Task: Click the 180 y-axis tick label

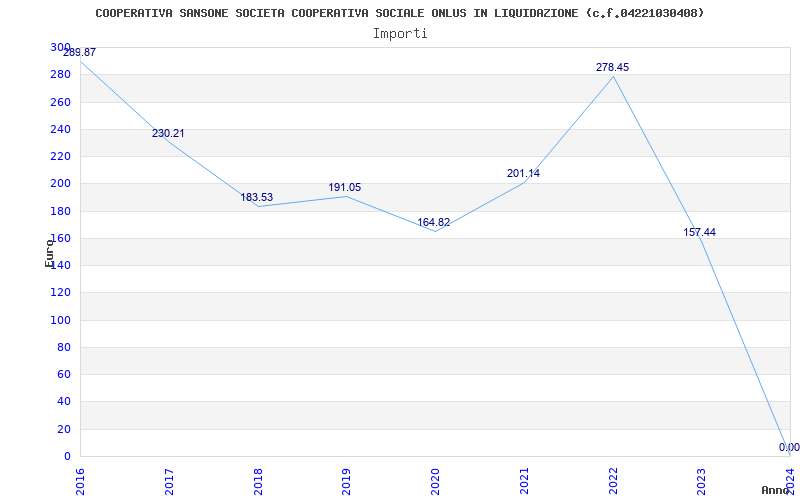Action: [60, 211]
